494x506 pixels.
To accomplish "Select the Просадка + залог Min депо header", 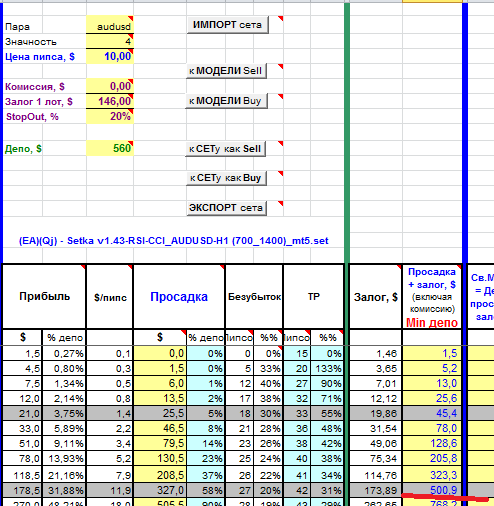I will (432, 296).
